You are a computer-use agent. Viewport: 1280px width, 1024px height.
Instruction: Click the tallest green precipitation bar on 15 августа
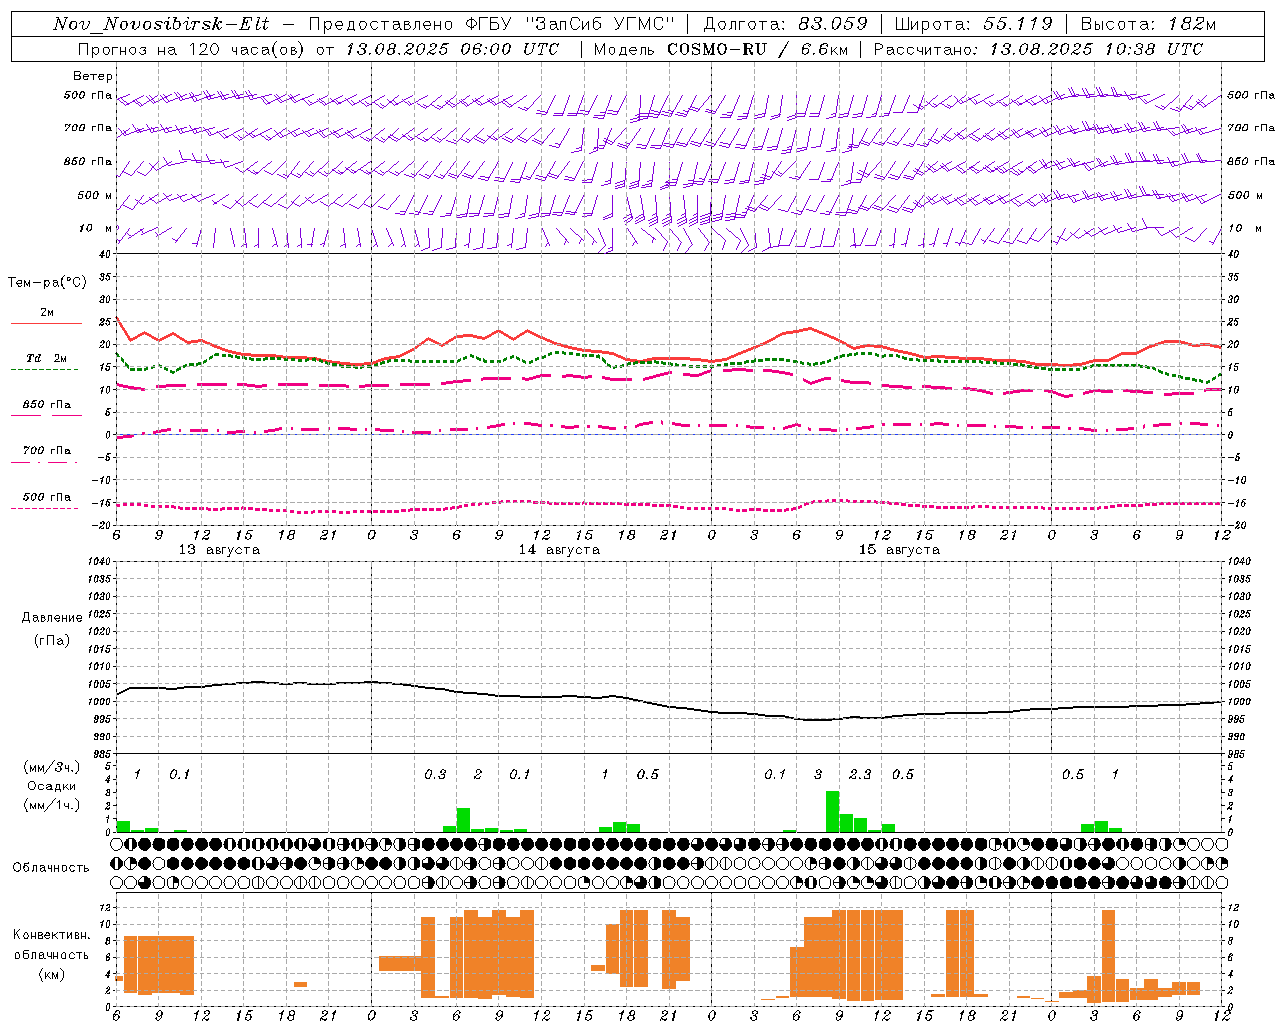pos(832,811)
